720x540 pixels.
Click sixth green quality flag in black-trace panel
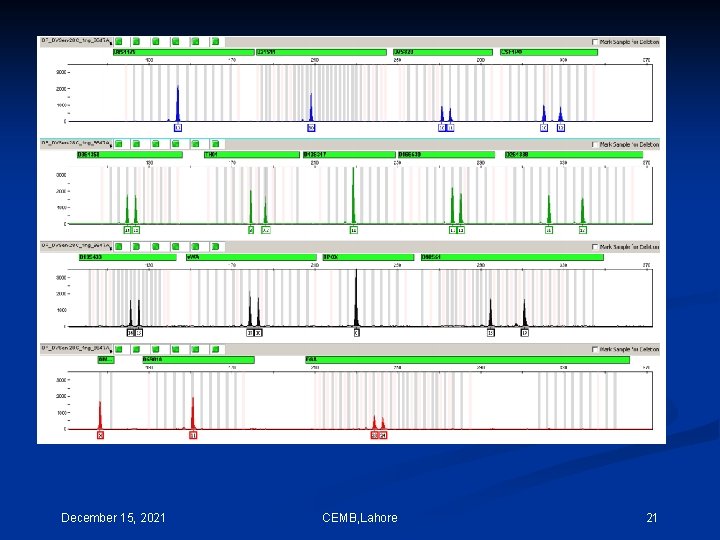click(215, 247)
